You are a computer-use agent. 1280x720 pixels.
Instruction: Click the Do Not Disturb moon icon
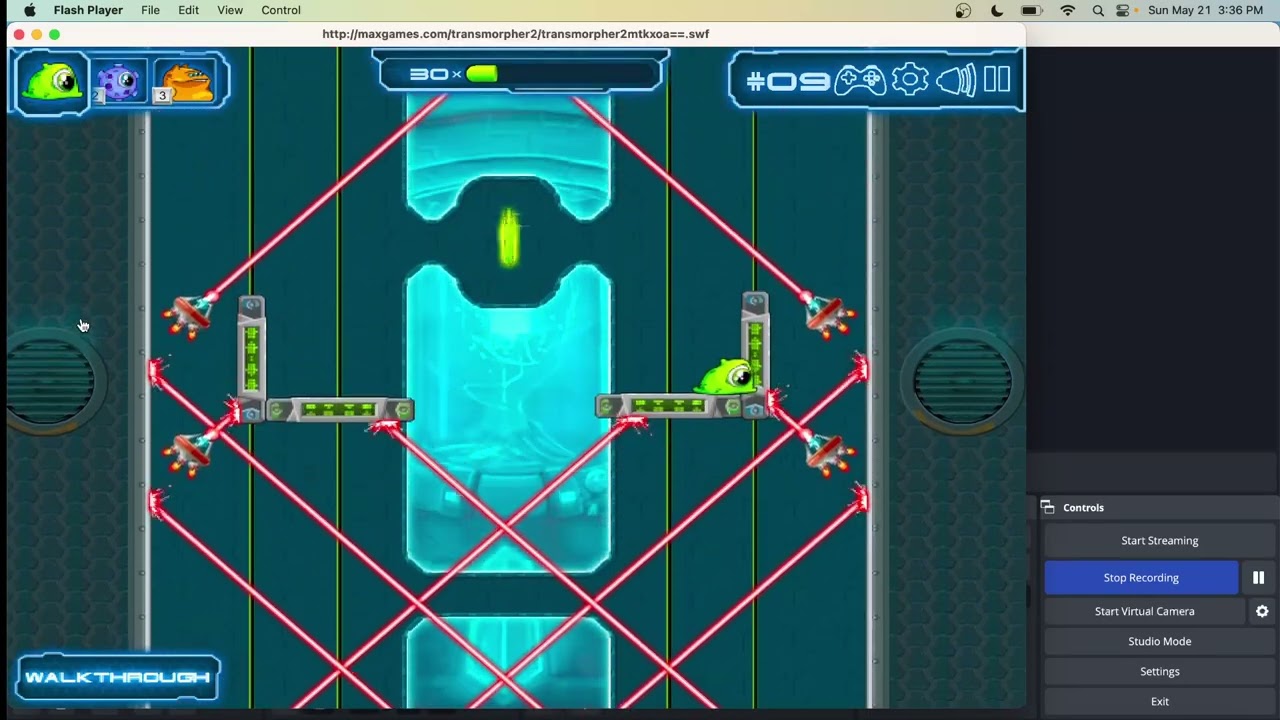point(997,10)
